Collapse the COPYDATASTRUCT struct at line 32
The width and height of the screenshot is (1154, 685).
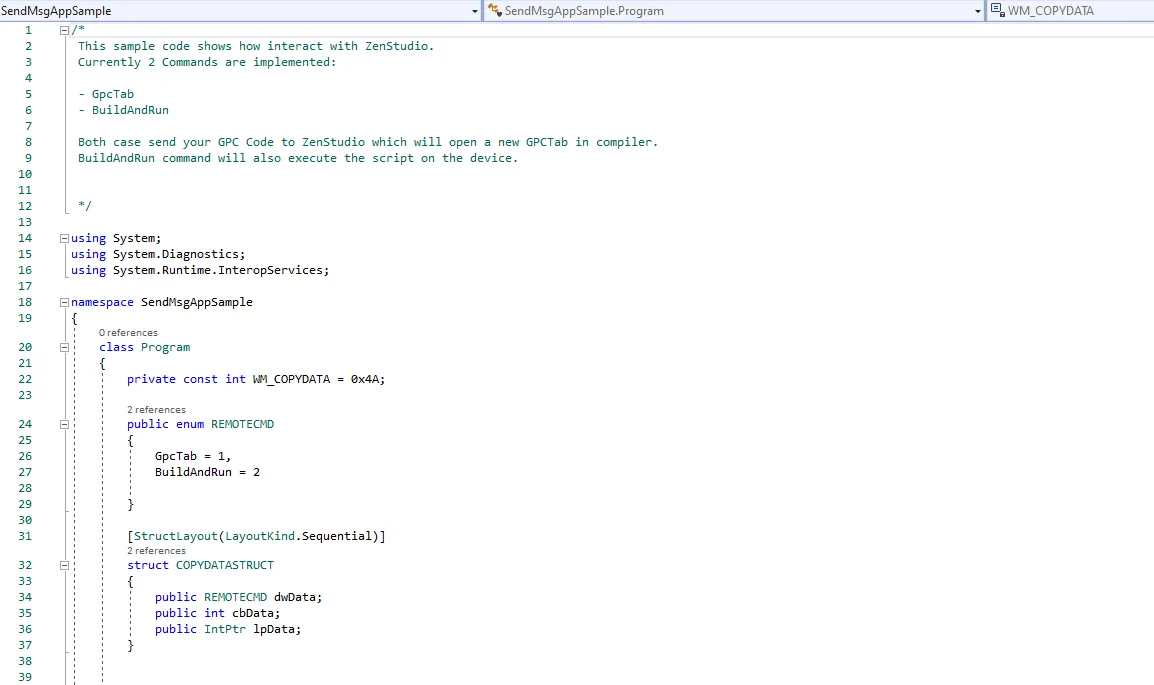click(x=63, y=564)
